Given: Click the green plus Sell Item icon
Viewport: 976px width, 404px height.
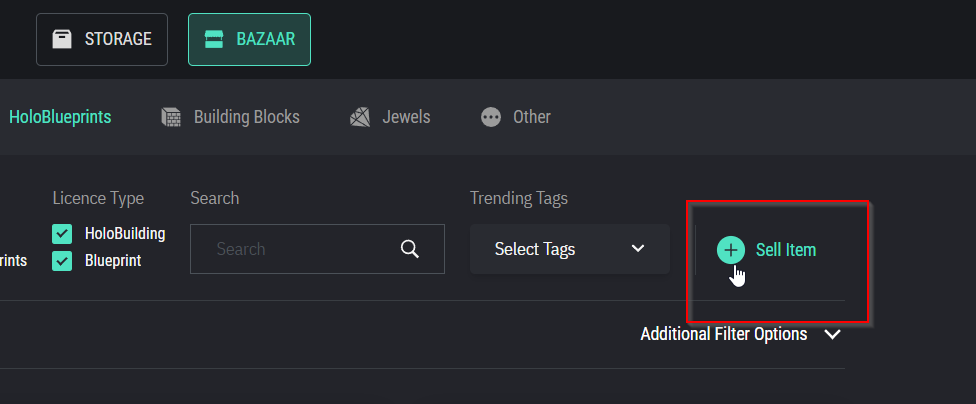Looking at the screenshot, I should [x=731, y=250].
